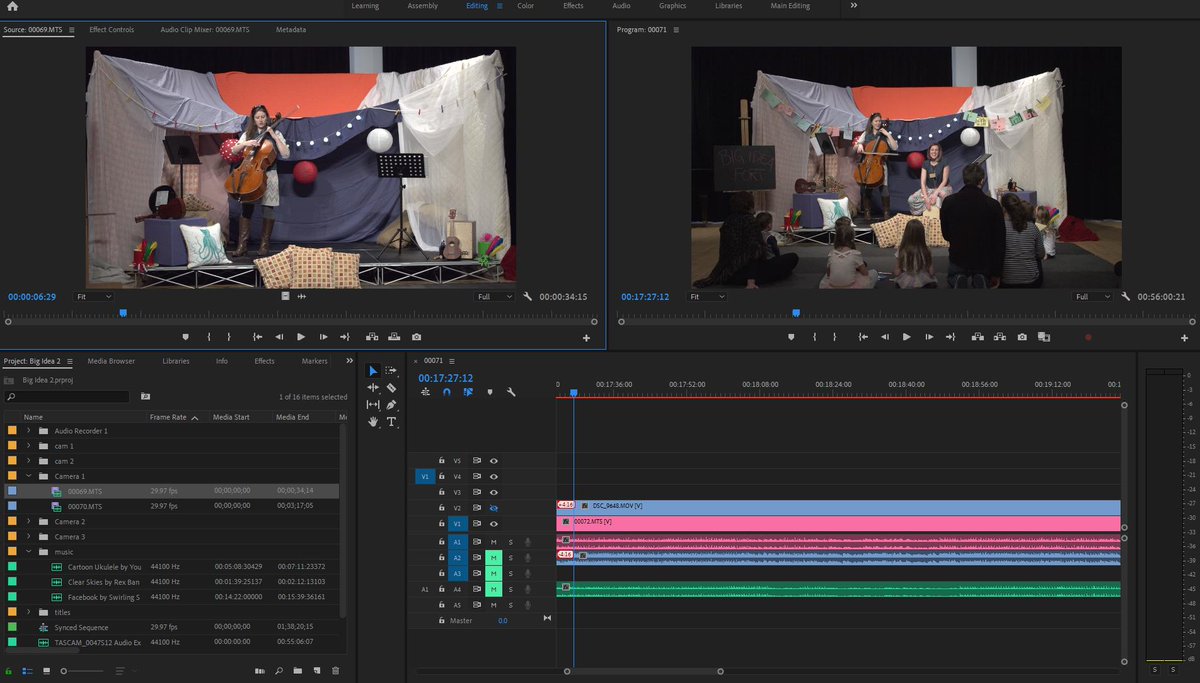Select the Track Select Forward tool
Image resolution: width=1200 pixels, height=683 pixels.
point(390,370)
